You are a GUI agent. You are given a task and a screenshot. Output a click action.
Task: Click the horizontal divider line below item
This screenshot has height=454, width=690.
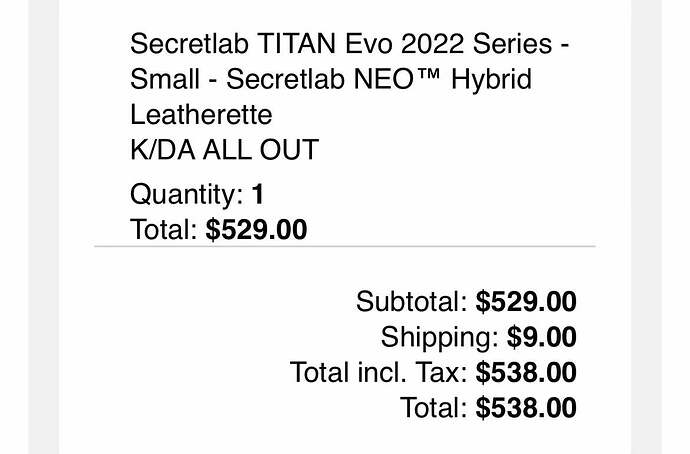point(345,245)
